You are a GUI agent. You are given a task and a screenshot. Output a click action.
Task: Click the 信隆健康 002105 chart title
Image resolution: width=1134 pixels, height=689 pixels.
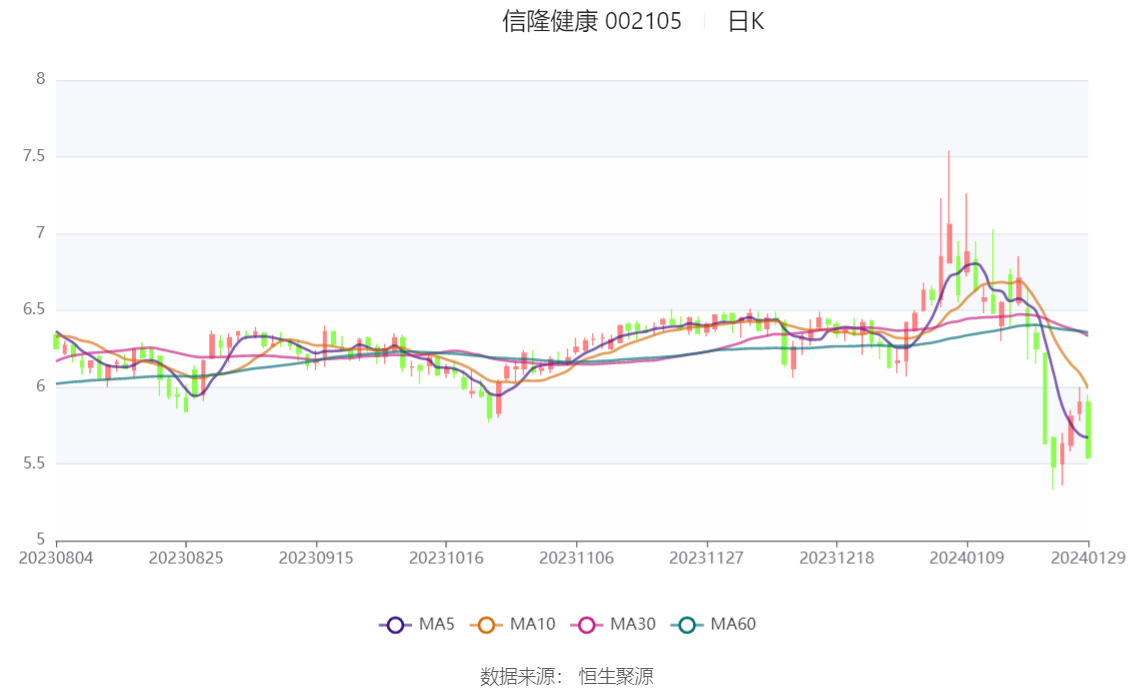point(592,21)
